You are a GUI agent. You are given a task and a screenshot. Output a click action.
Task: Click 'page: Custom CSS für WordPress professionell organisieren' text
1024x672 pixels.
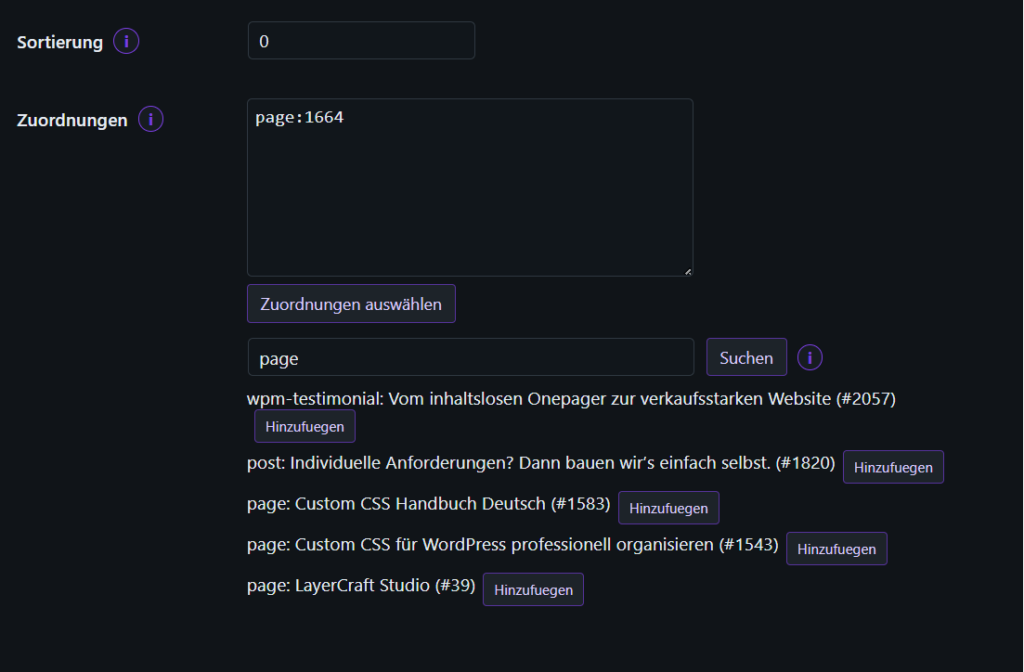click(x=513, y=545)
